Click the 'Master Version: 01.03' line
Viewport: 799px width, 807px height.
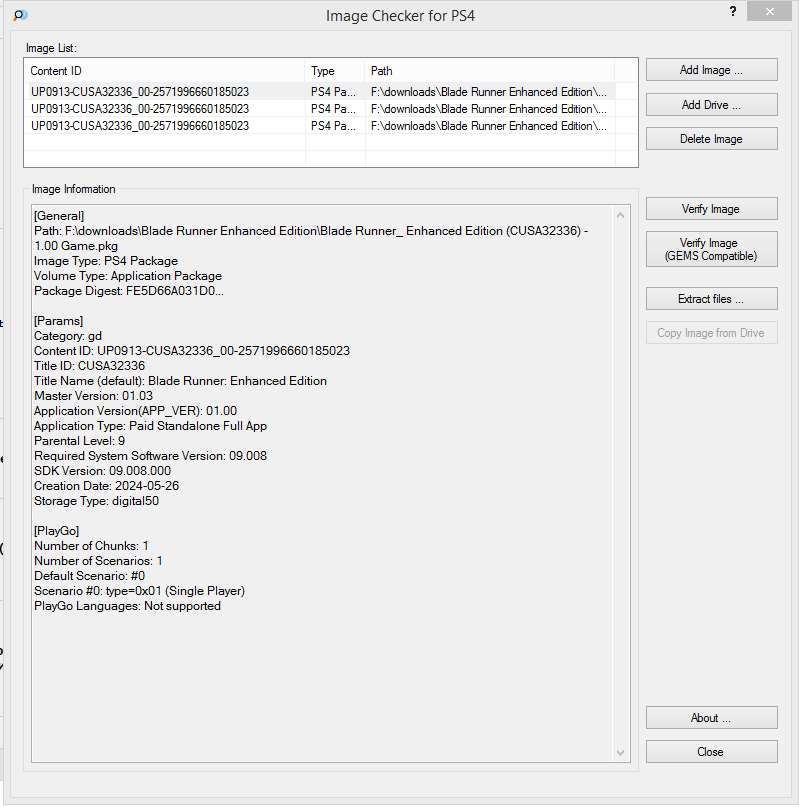93,396
